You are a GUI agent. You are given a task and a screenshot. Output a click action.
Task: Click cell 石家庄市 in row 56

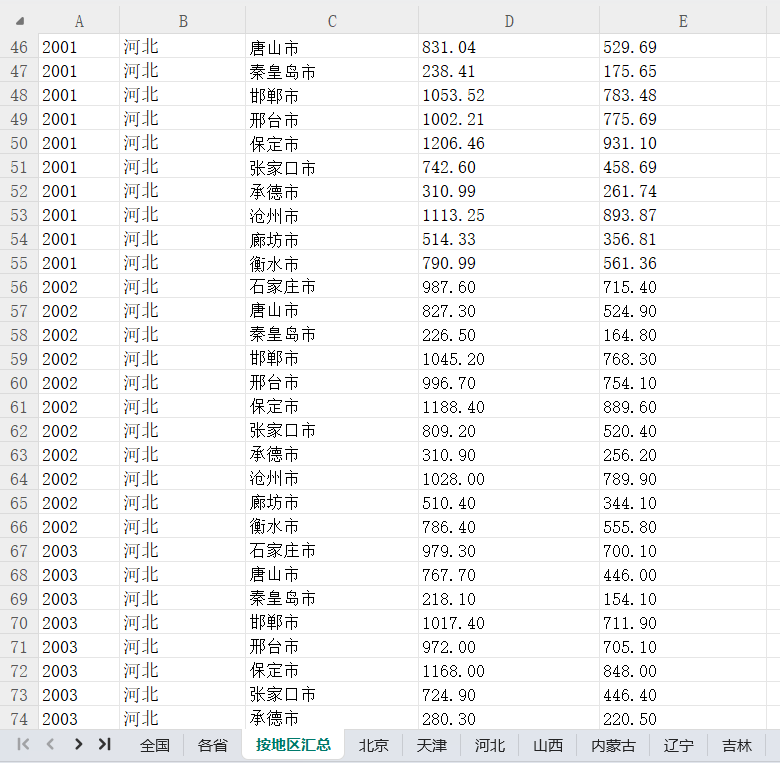point(332,286)
